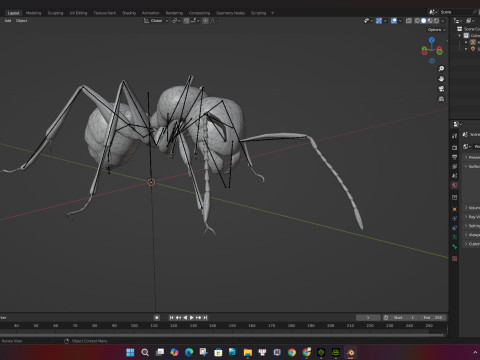Viewport: 480px width, 360px height.
Task: Open the Geometry Nodes workspace tab
Action: (230, 13)
